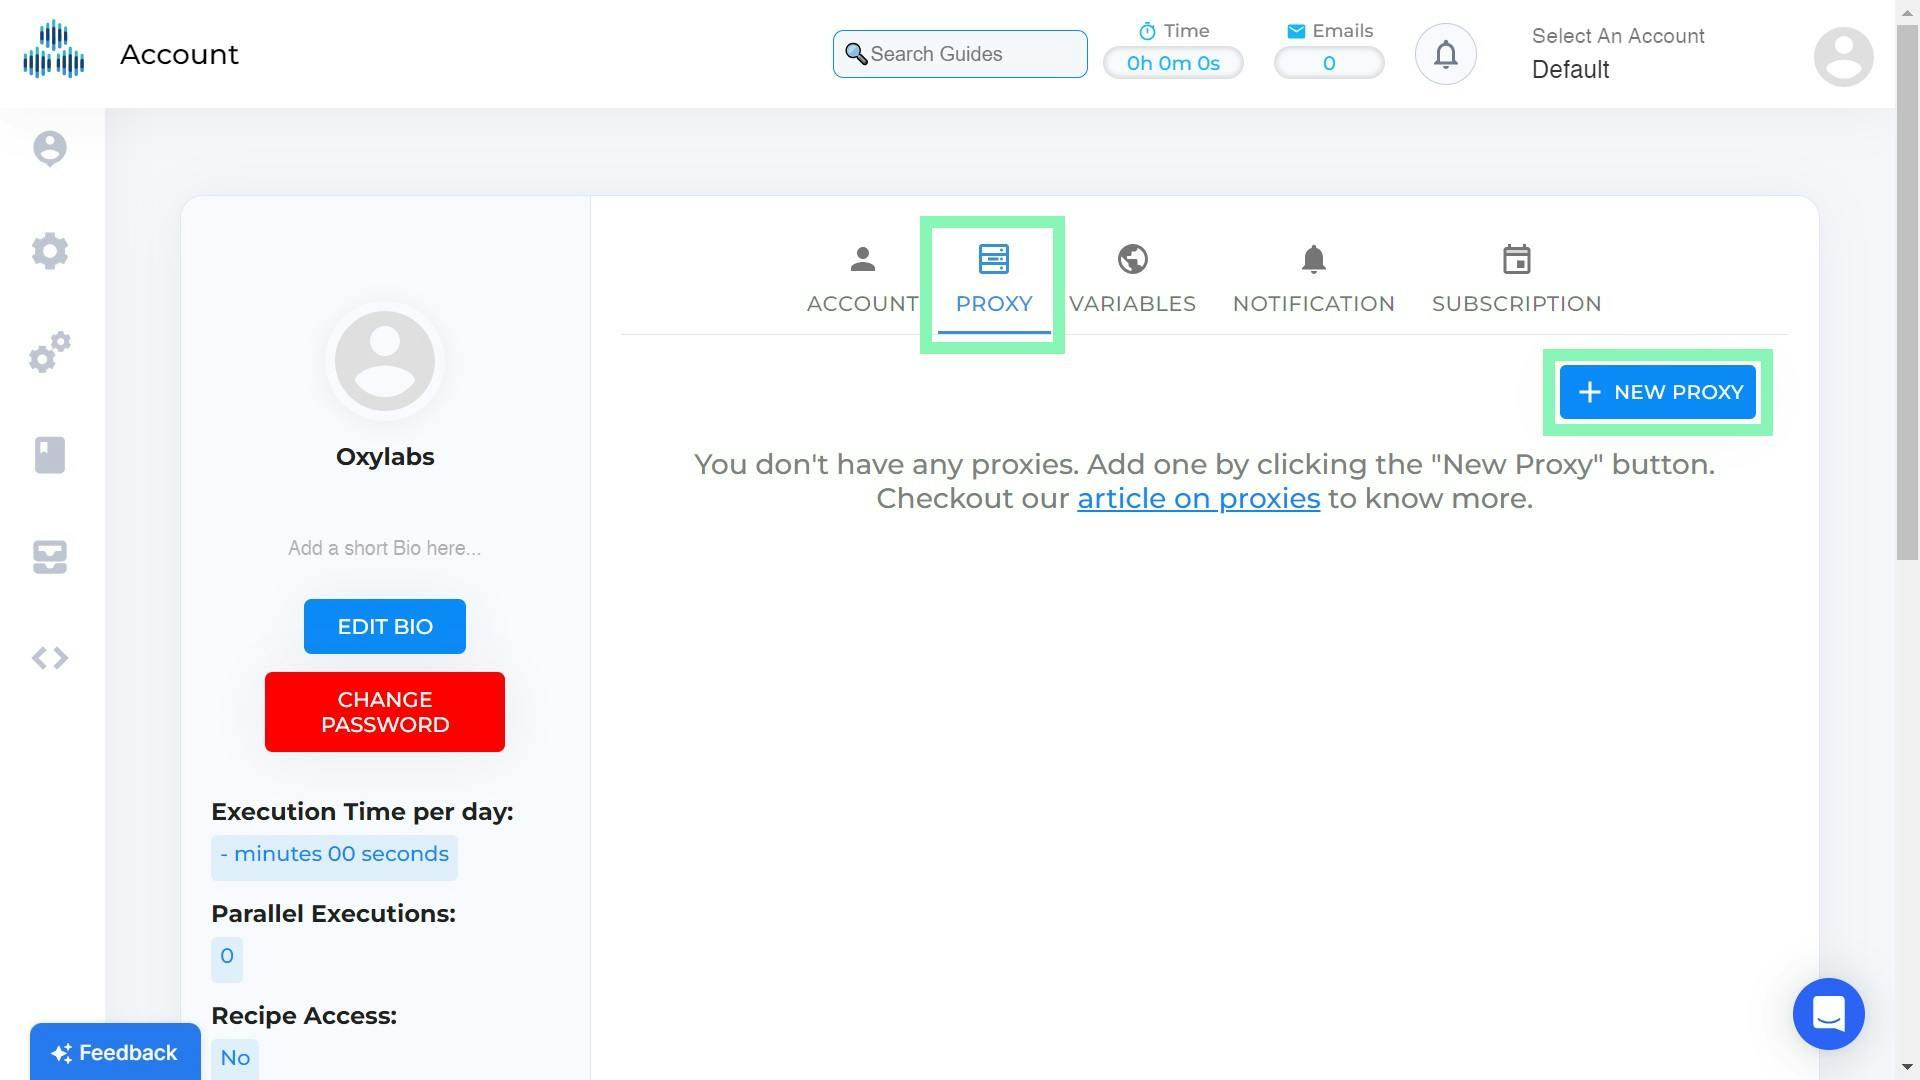
Task: Open the chat support bubble
Action: tap(1828, 1014)
